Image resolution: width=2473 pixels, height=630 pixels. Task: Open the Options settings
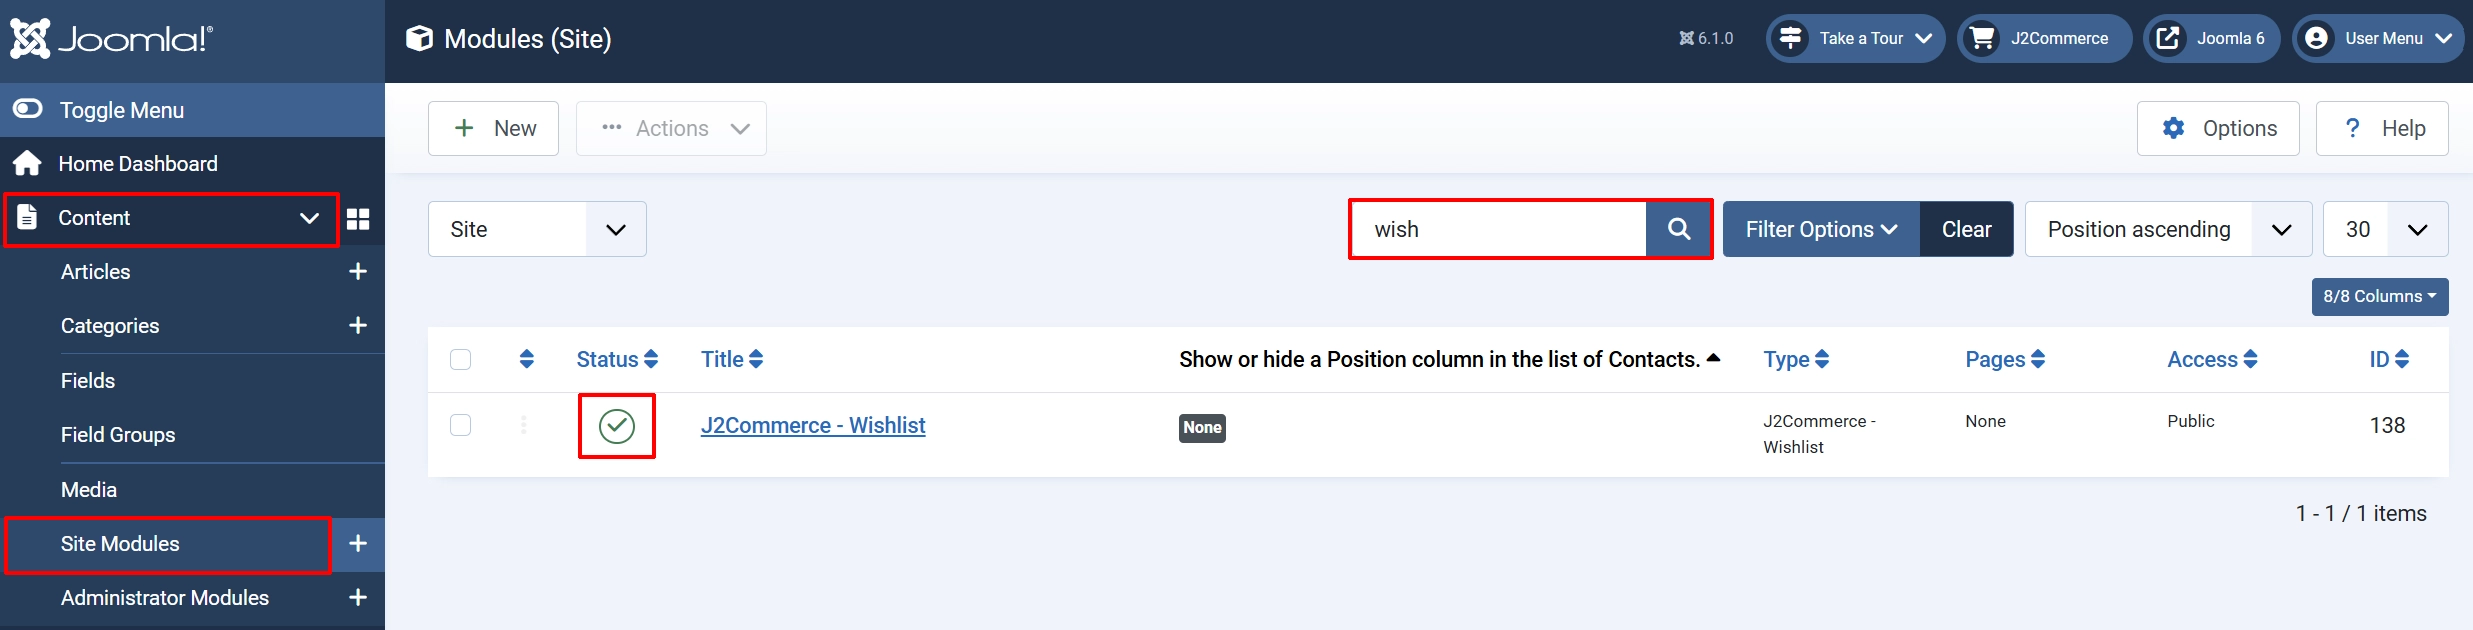2218,128
